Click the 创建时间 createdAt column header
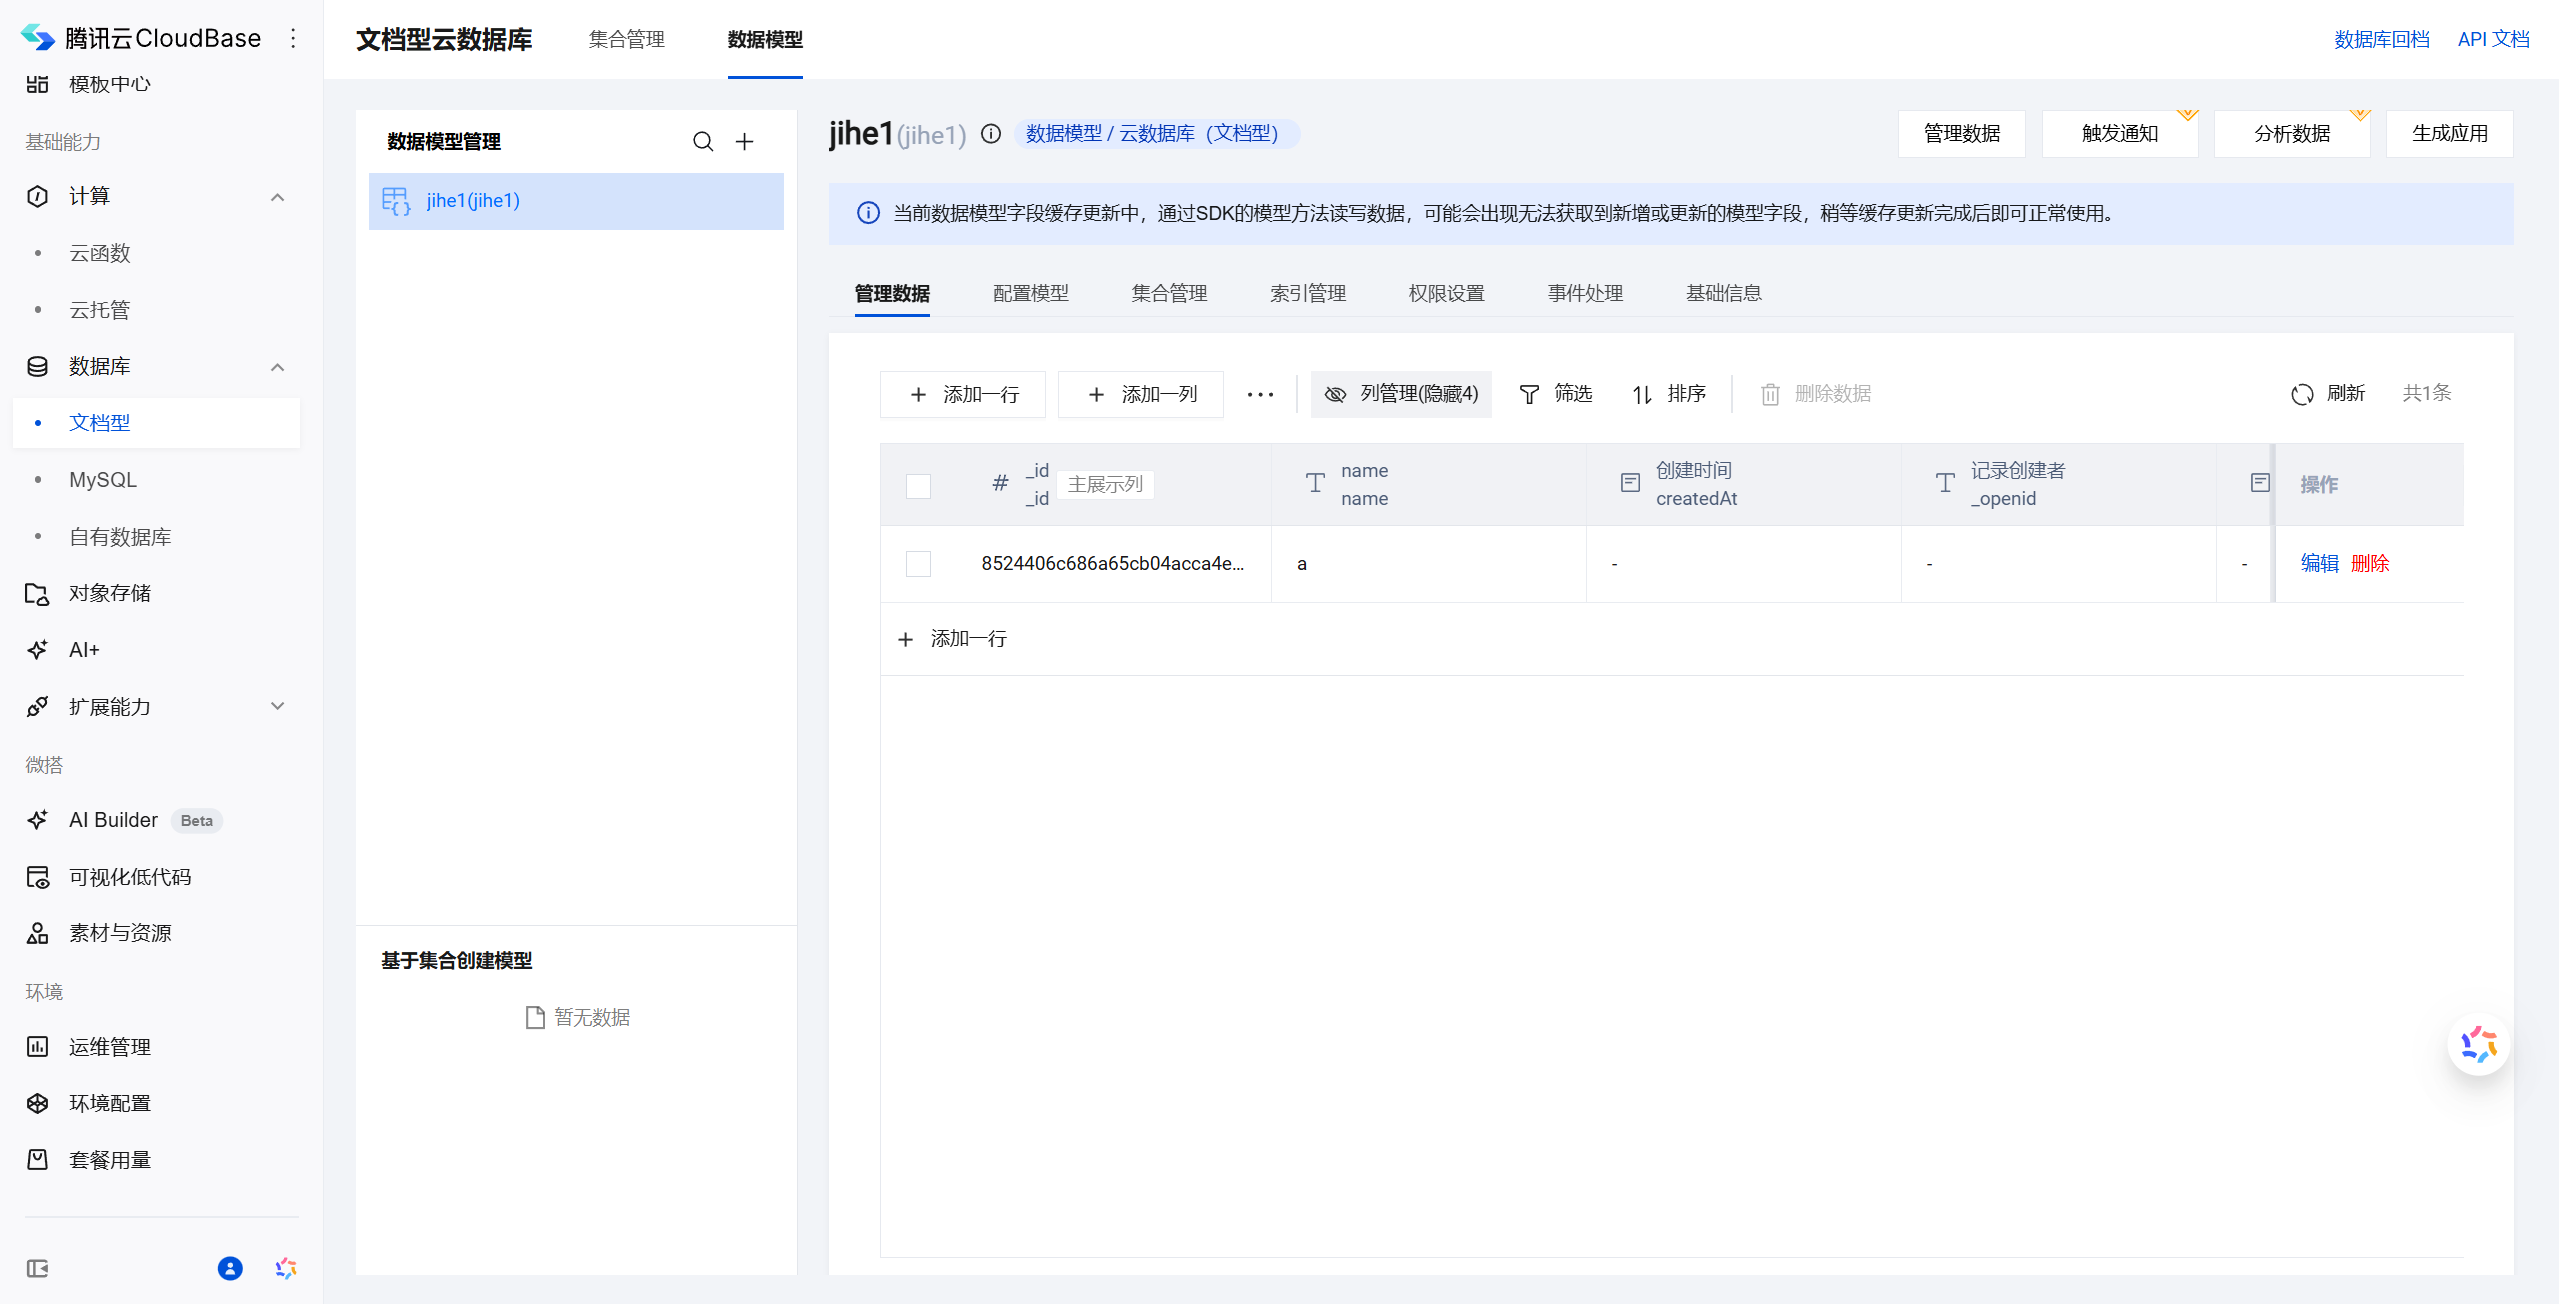This screenshot has width=2559, height=1304. coord(1743,484)
